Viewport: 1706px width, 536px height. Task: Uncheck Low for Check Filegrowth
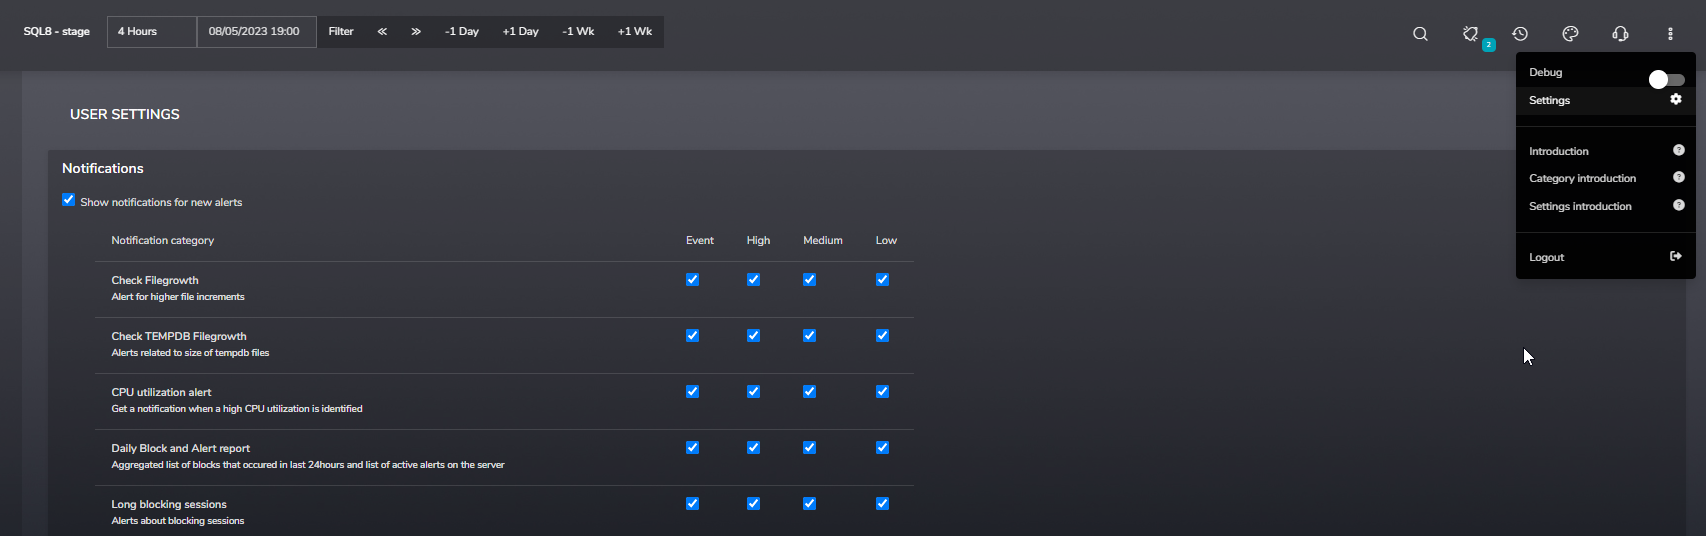(882, 280)
